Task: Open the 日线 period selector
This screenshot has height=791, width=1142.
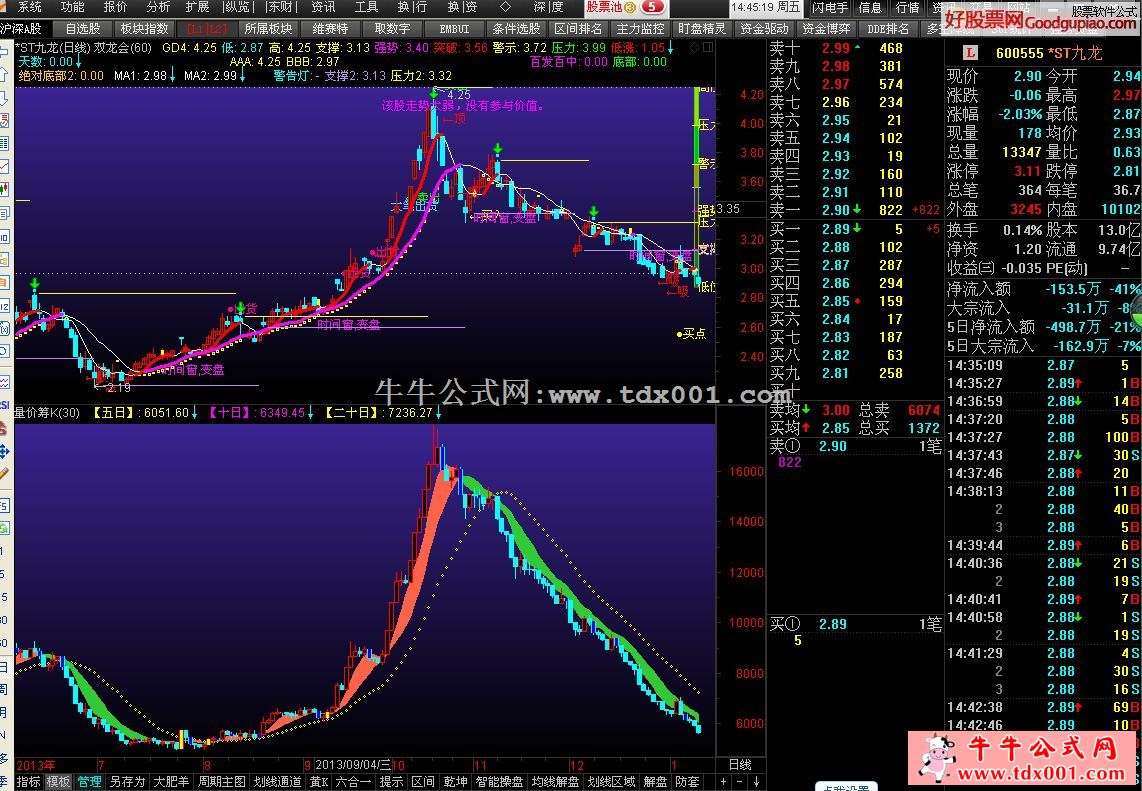Action: coord(740,764)
